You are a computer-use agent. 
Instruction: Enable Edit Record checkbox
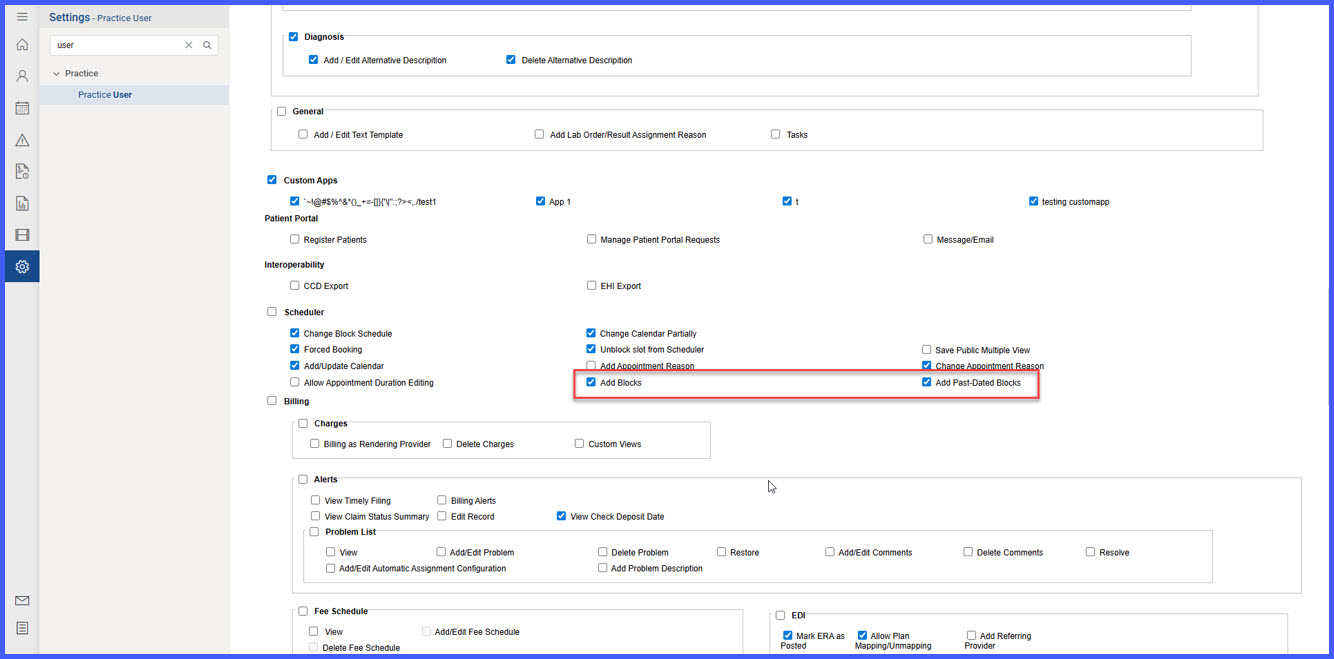(441, 516)
